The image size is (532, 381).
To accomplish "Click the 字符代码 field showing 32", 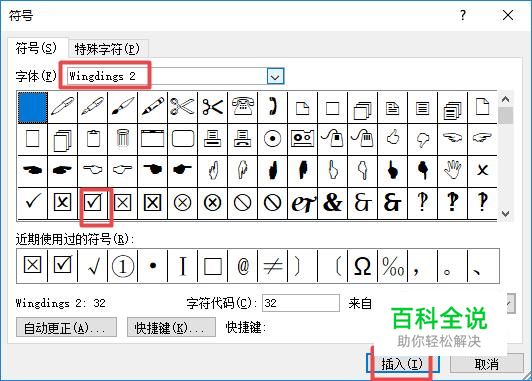I will point(301,303).
